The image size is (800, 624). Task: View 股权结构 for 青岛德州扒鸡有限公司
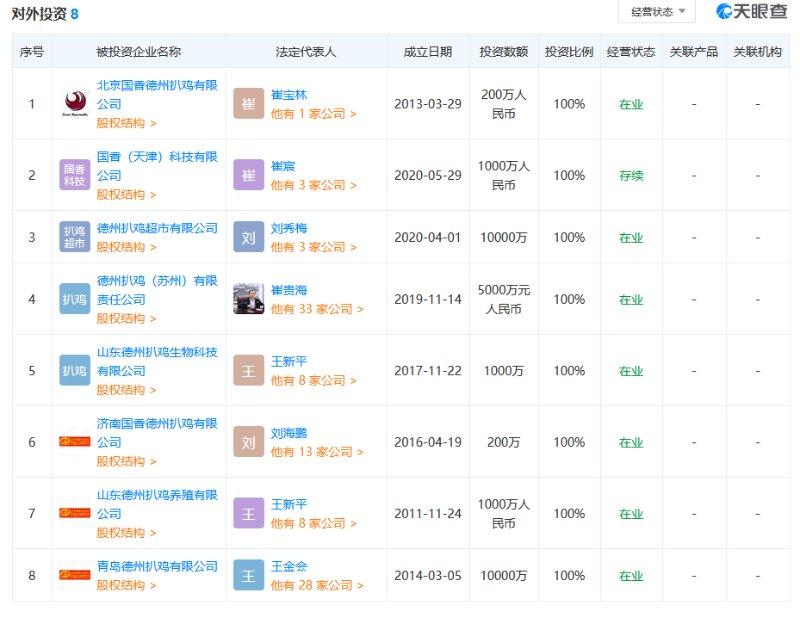[127, 585]
